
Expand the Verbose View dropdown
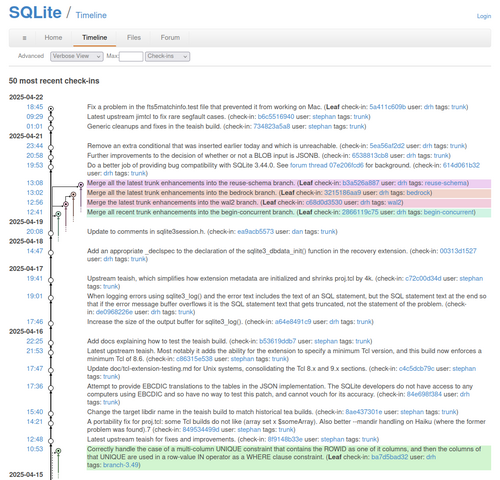(x=77, y=56)
